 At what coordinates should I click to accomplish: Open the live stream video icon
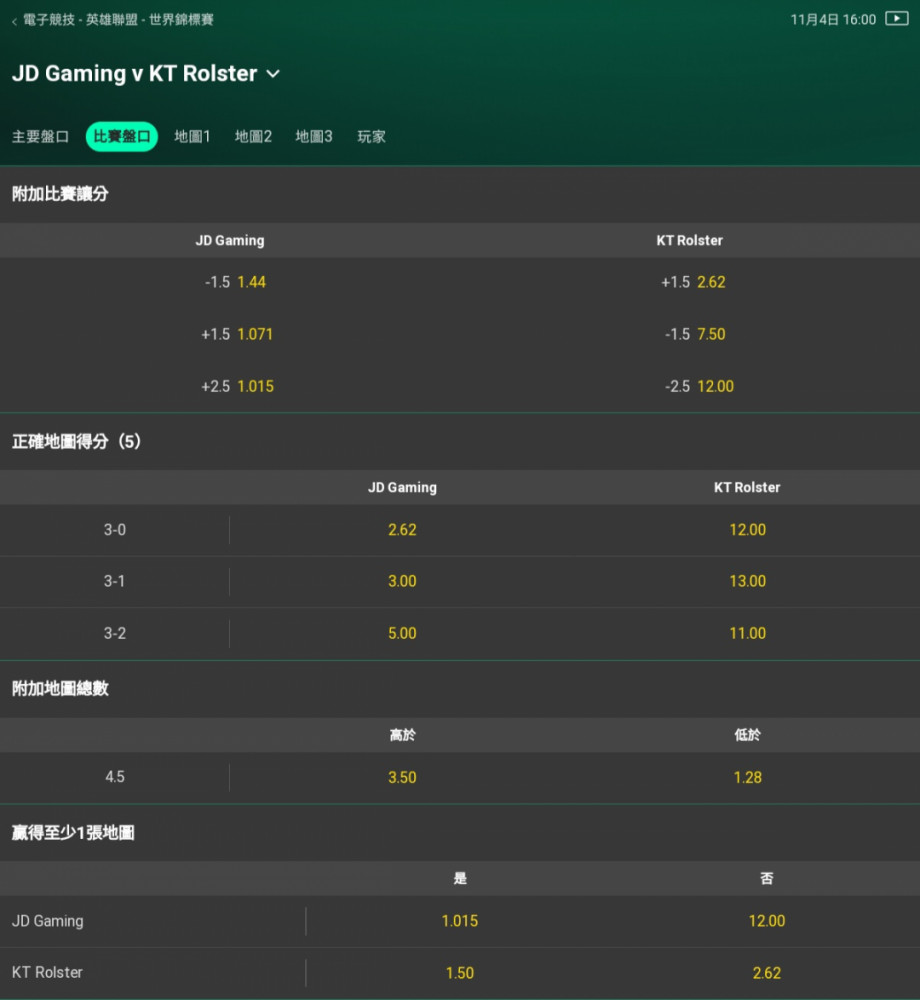click(x=896, y=18)
